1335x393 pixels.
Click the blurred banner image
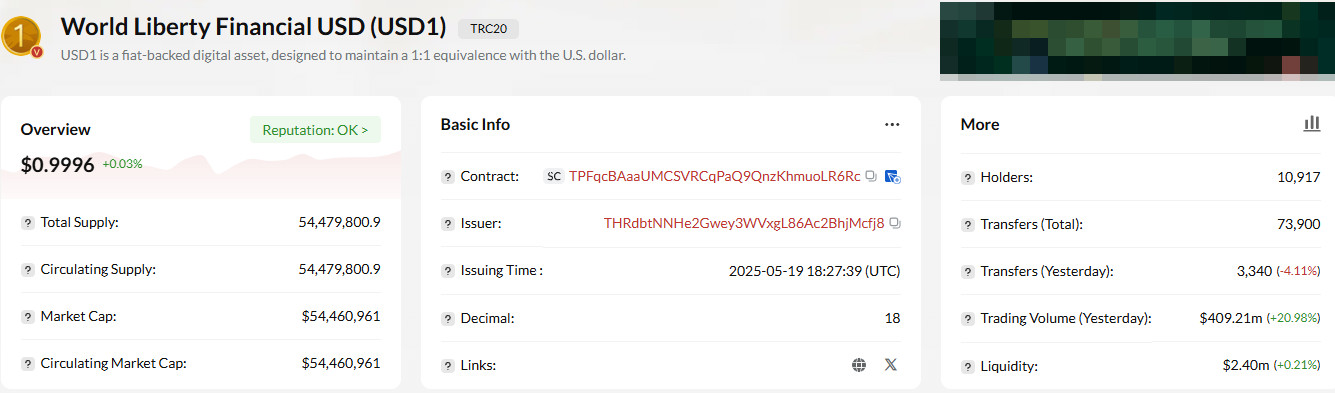(1137, 40)
